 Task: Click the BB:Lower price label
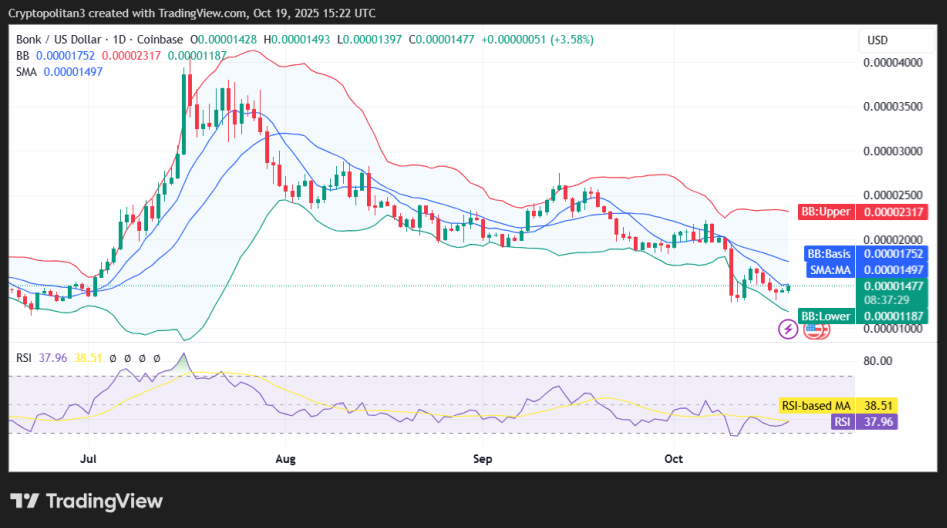pyautogui.click(x=825, y=316)
